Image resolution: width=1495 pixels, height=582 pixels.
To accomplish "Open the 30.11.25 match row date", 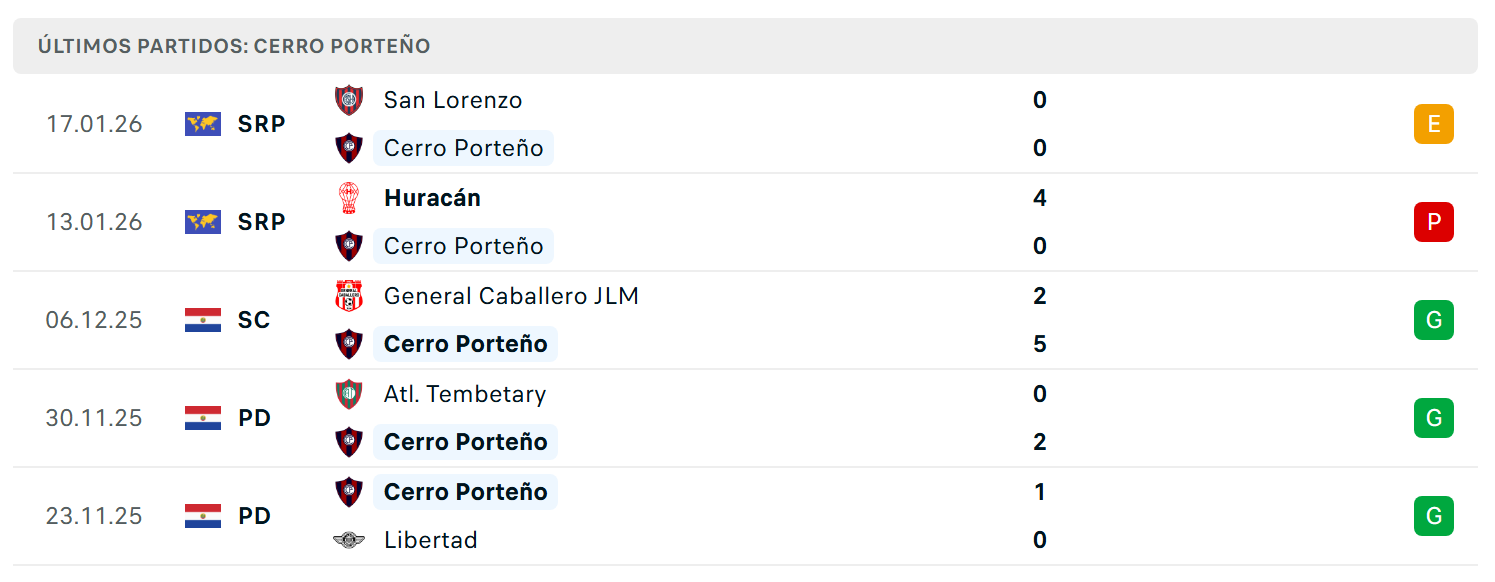I will [94, 418].
